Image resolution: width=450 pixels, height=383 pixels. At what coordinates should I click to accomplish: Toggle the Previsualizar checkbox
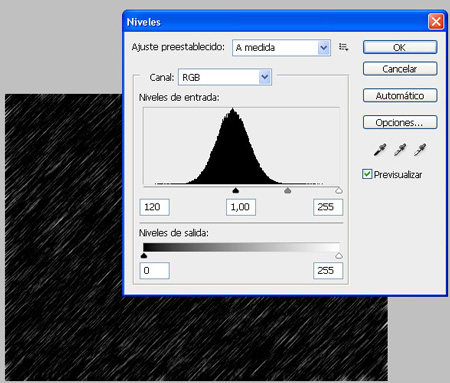pyautogui.click(x=367, y=174)
